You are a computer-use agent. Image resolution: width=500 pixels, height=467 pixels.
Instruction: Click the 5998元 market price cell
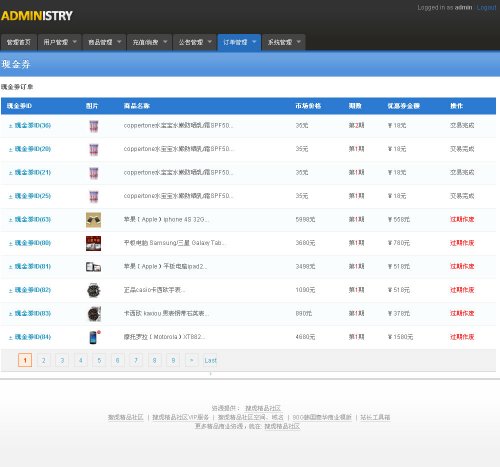[305, 219]
